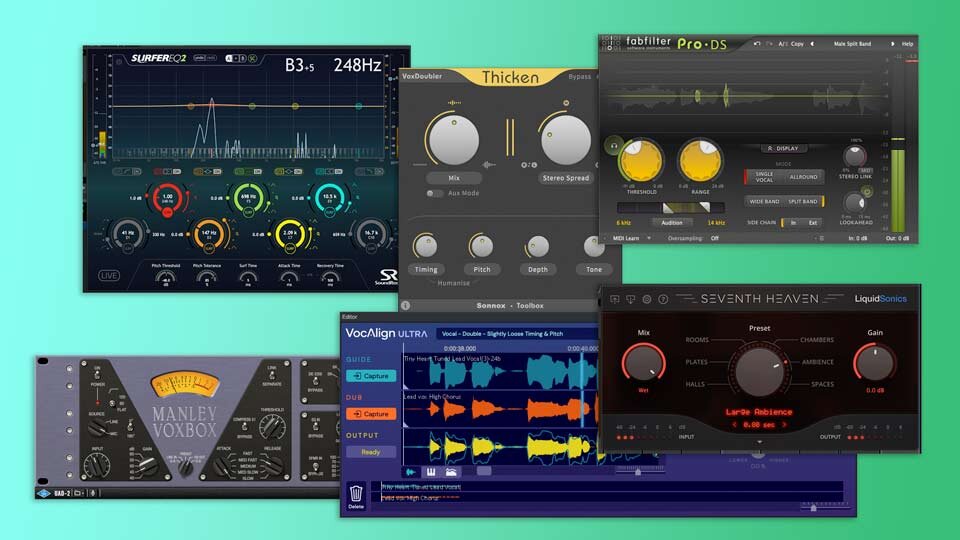Viewport: 960px width, 540px height.
Task: Open the Help menu in Pro-DS
Action: pyautogui.click(x=907, y=44)
